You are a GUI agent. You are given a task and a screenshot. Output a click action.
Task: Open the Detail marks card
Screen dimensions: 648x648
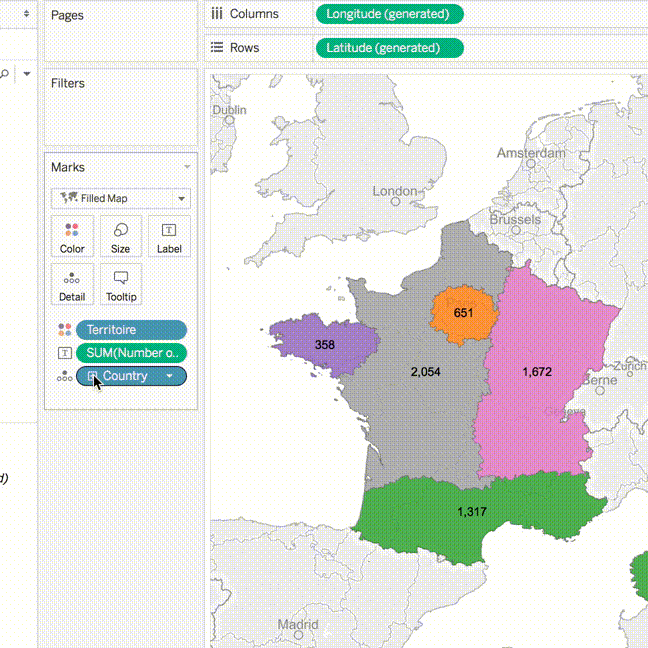[x=72, y=284]
